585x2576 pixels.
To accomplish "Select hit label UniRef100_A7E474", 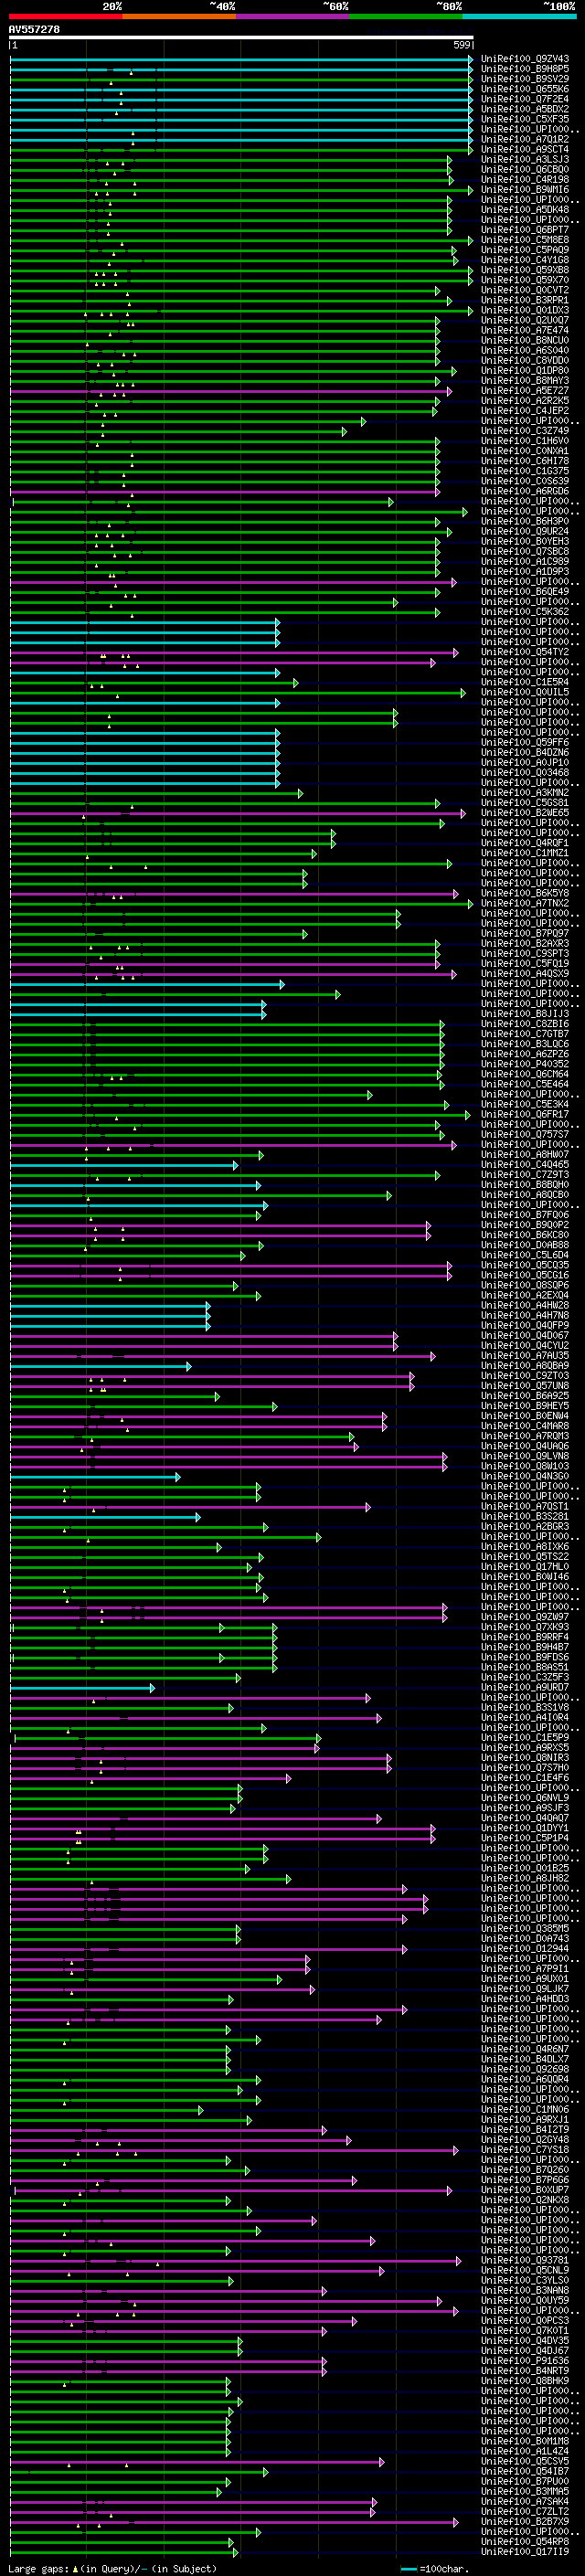I will [x=525, y=330].
